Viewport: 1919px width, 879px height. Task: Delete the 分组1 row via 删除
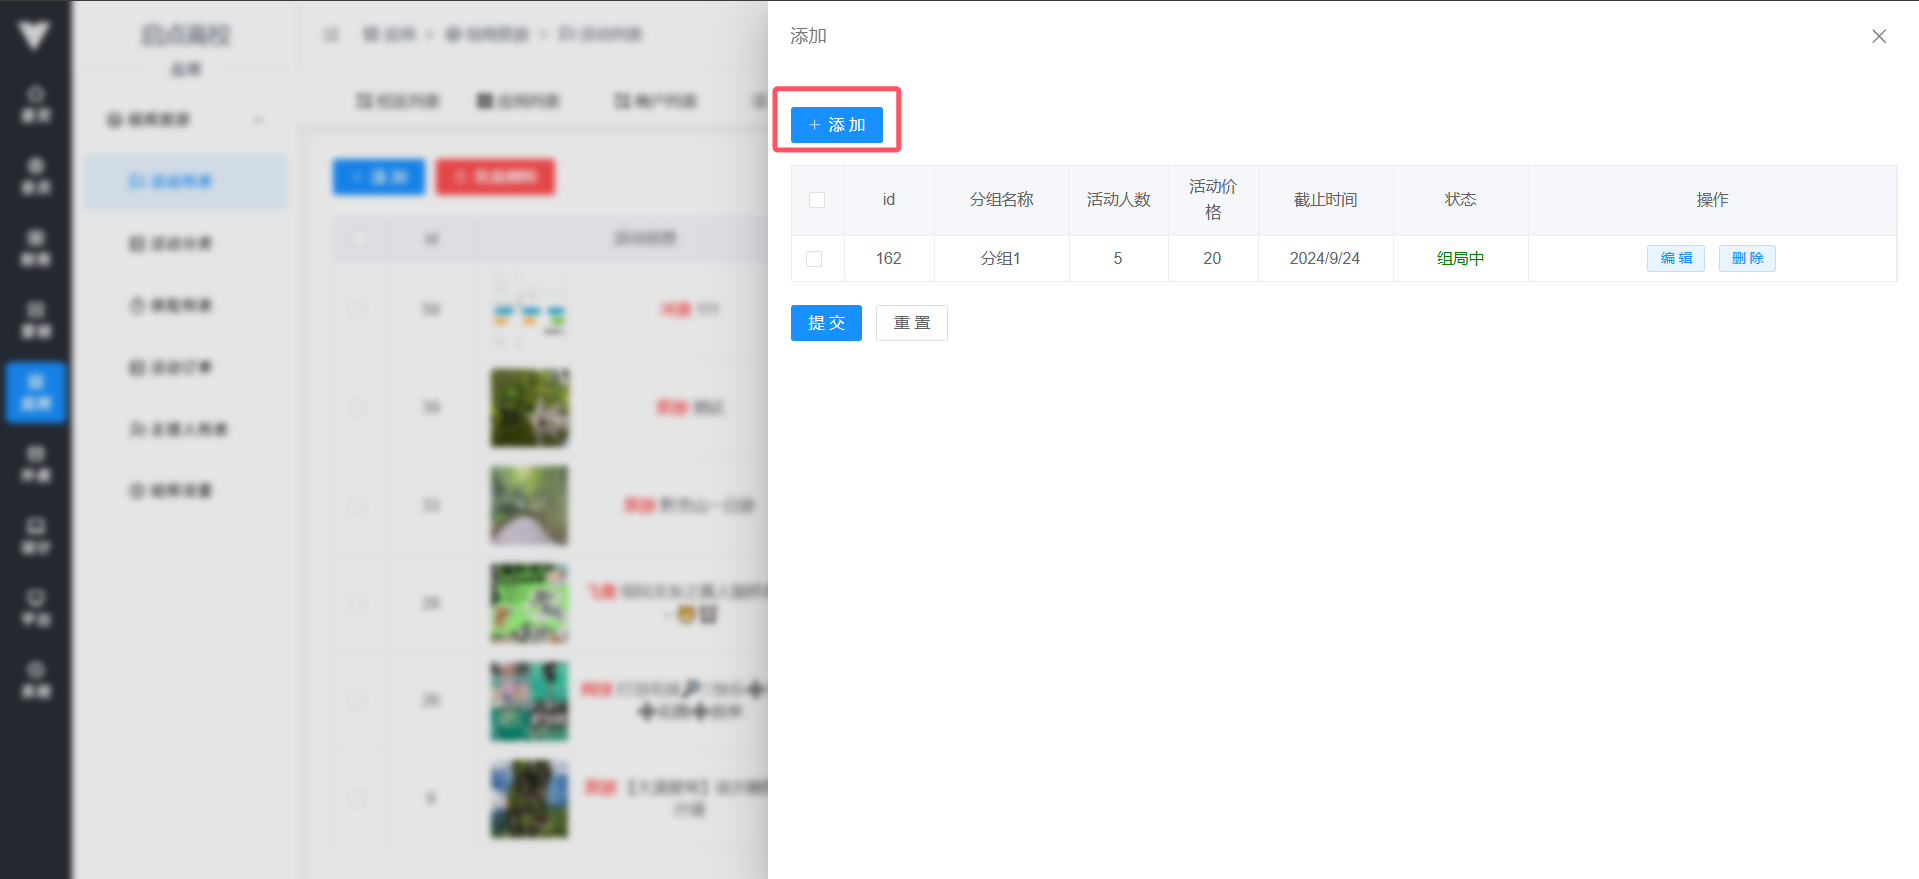1746,259
